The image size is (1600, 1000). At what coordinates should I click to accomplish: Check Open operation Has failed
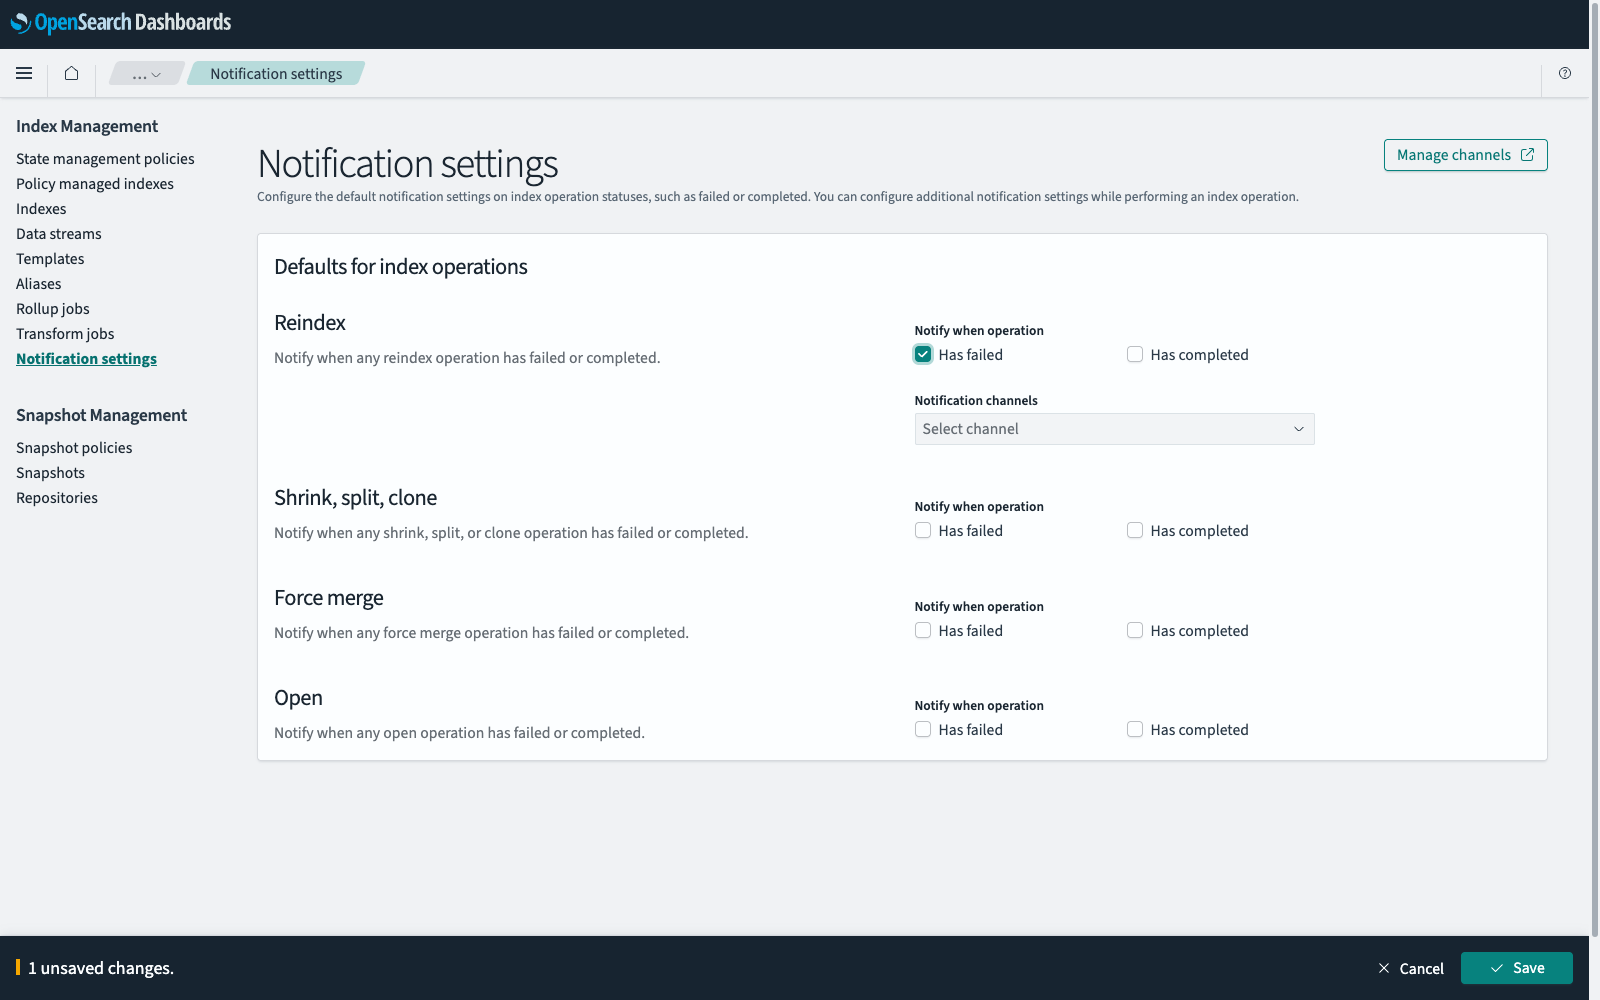point(923,729)
